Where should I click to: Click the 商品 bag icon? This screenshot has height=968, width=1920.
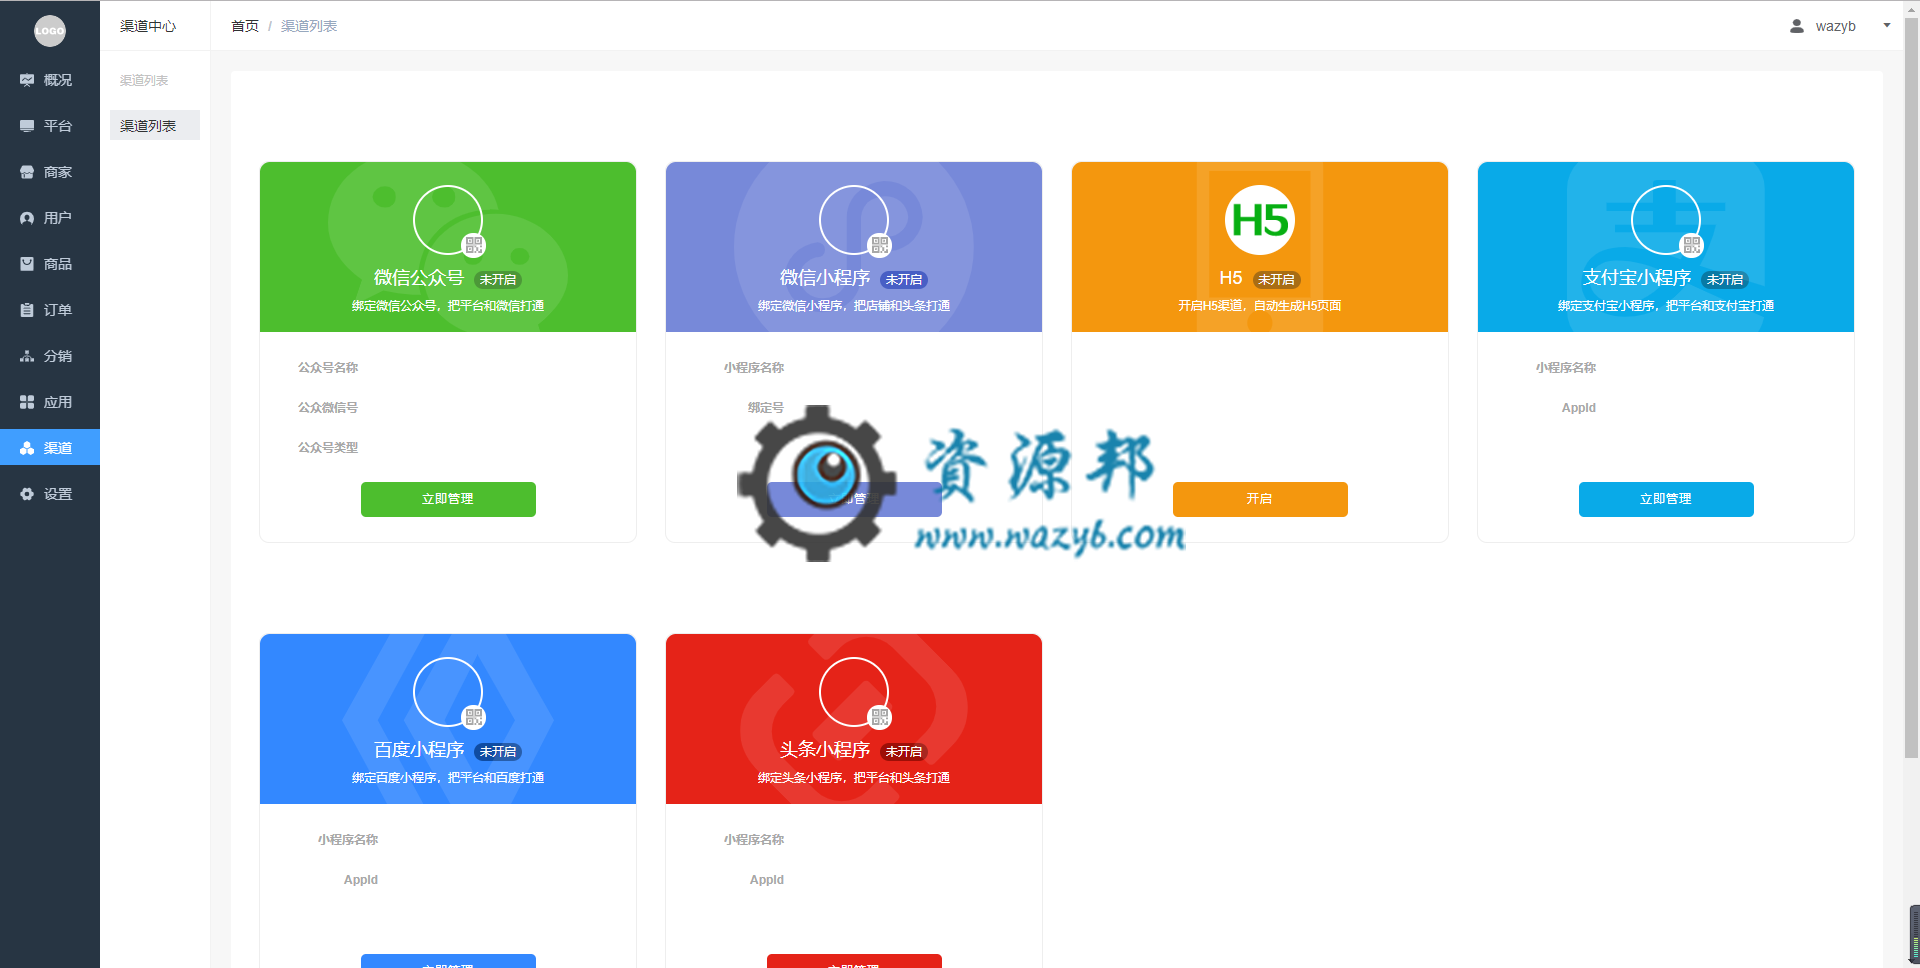coord(27,264)
